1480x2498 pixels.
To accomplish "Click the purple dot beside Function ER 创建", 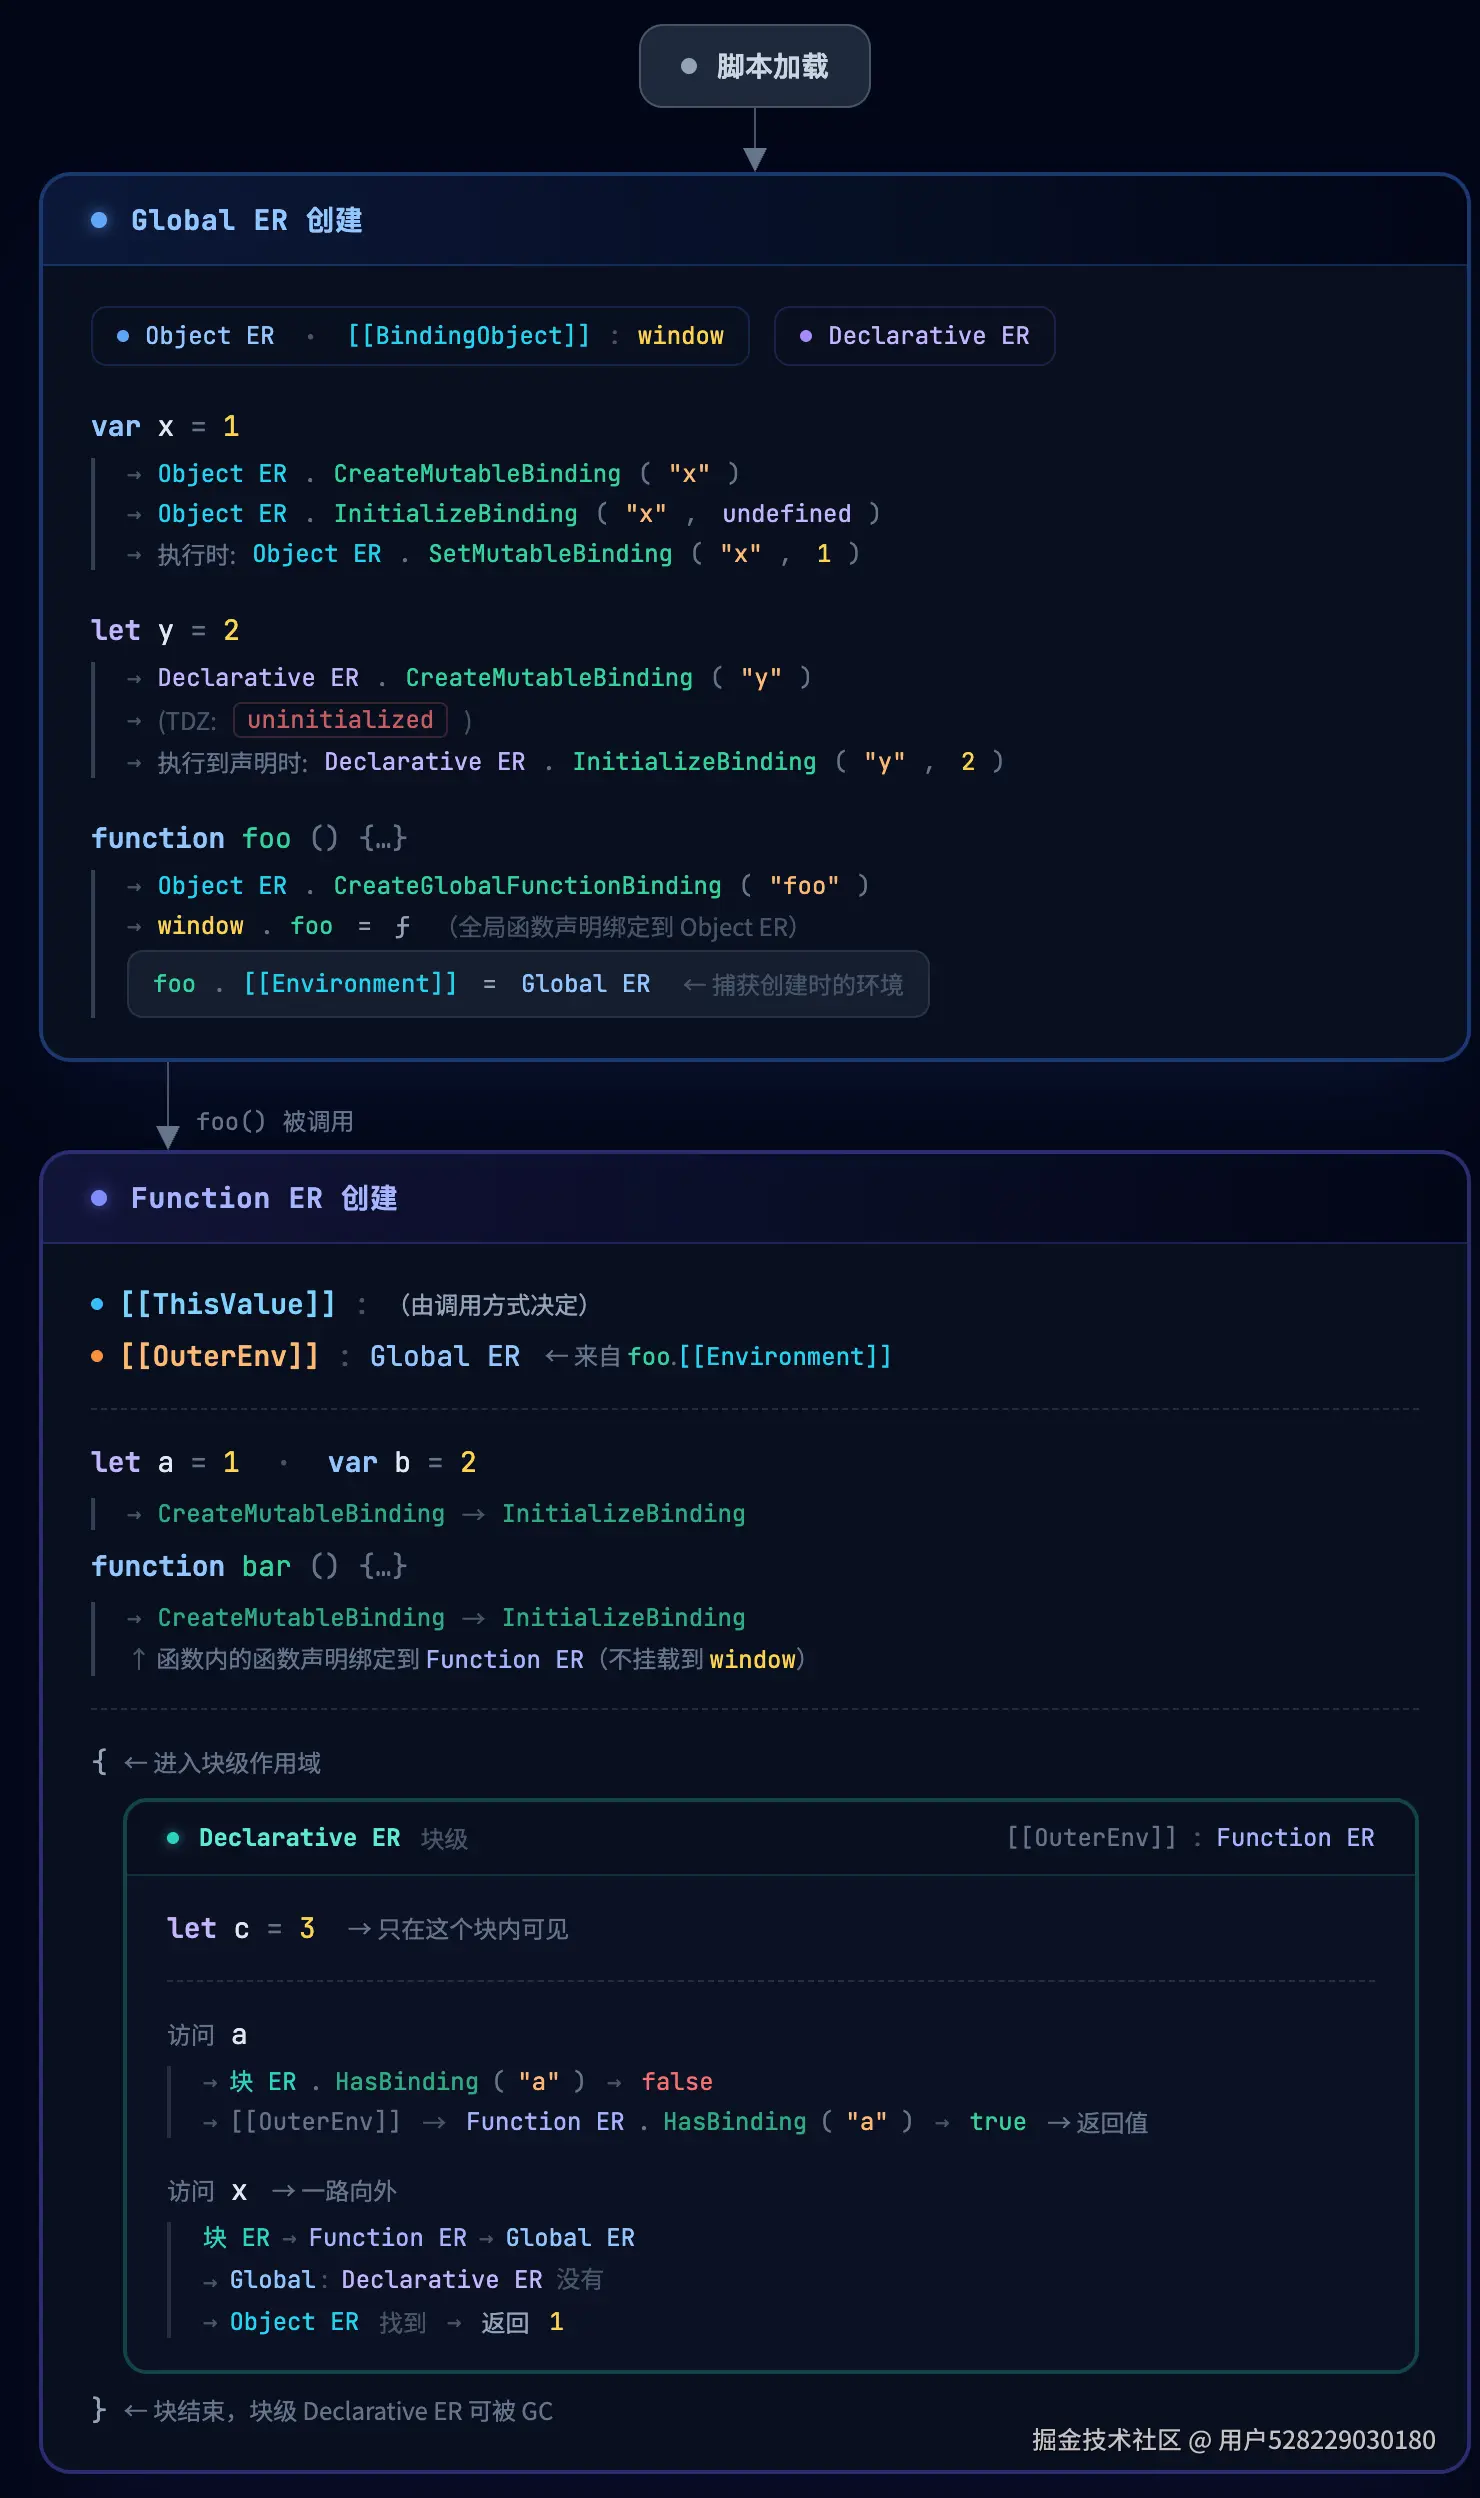I will [99, 1198].
